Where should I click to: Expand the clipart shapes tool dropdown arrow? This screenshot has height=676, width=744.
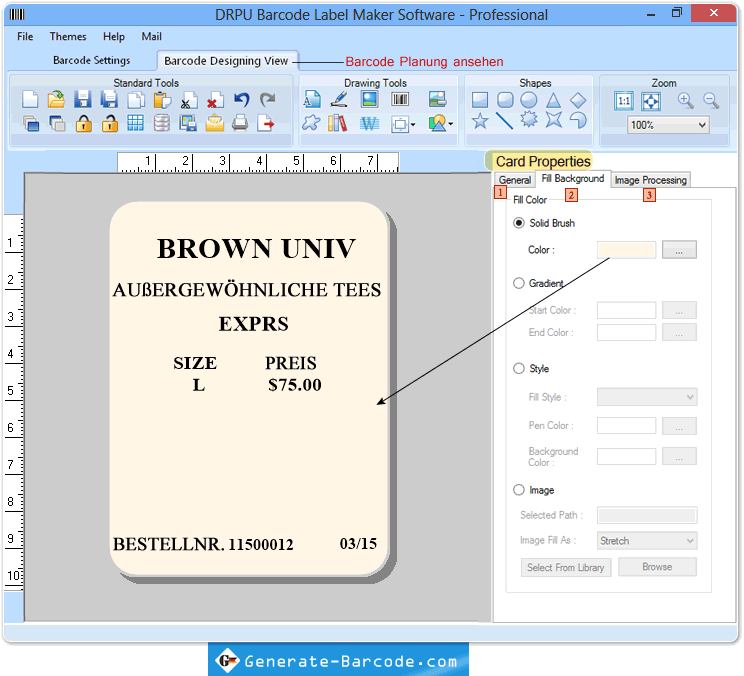450,124
